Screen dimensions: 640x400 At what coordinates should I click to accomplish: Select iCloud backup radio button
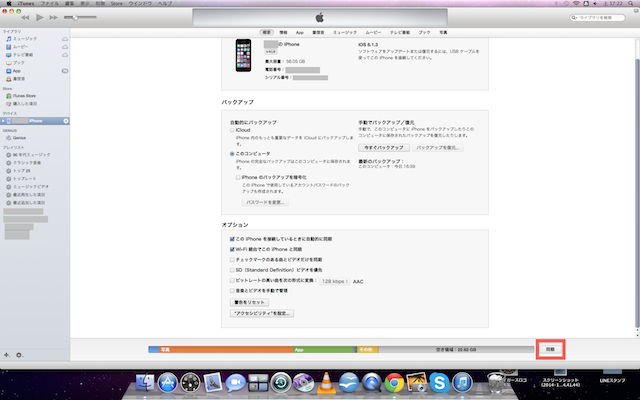(x=232, y=130)
